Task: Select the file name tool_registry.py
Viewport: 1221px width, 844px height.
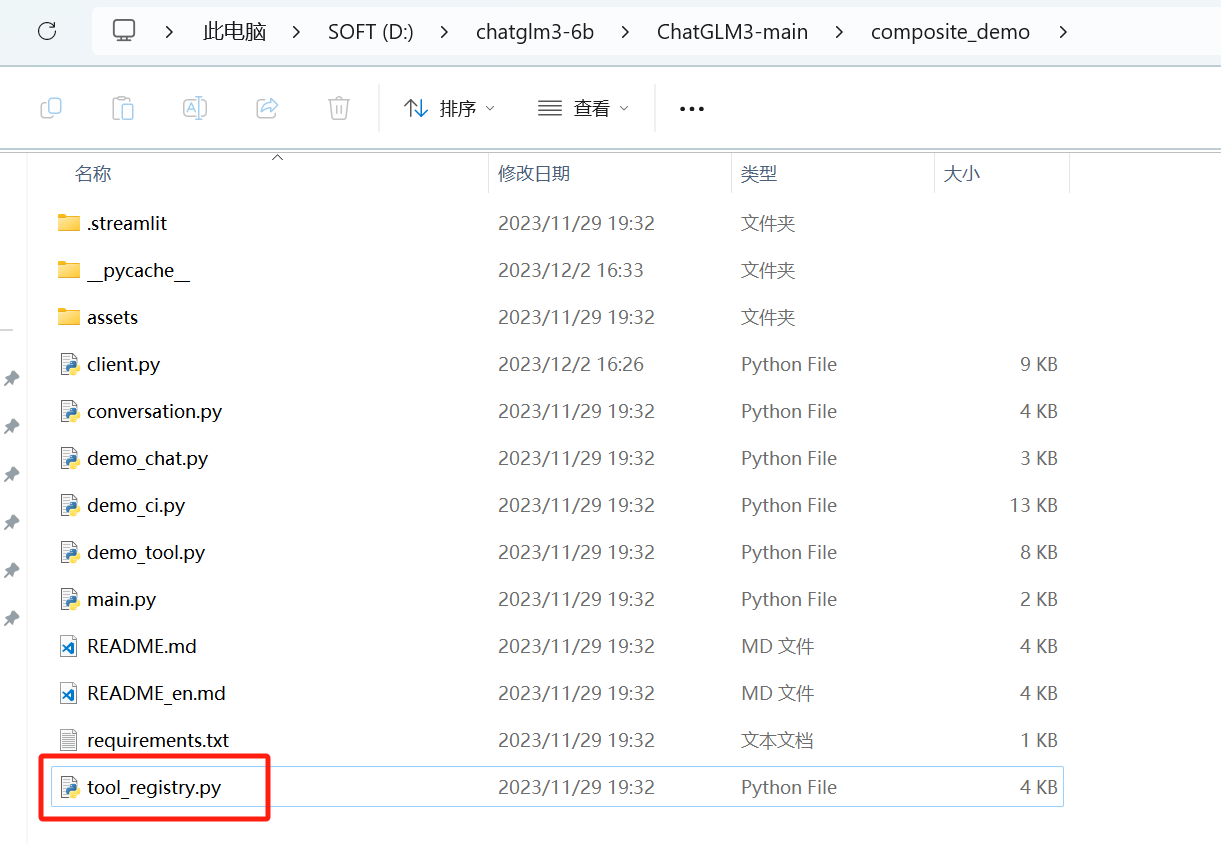Action: pos(154,787)
